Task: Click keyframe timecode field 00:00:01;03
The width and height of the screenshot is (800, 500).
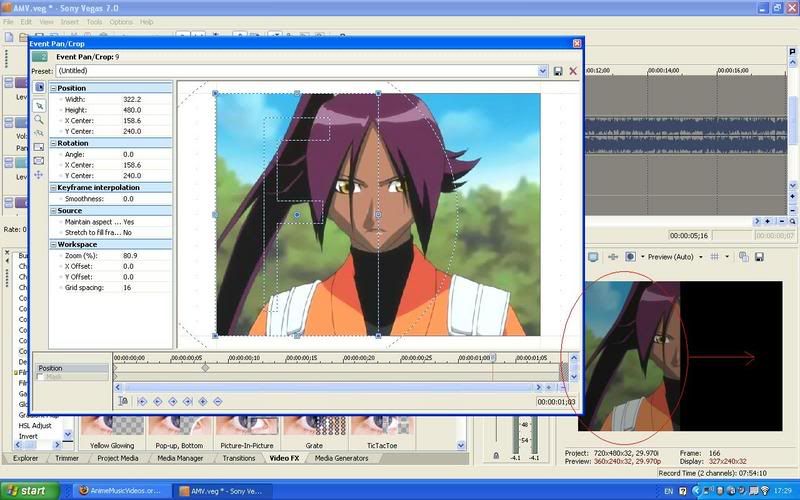Action: click(556, 402)
